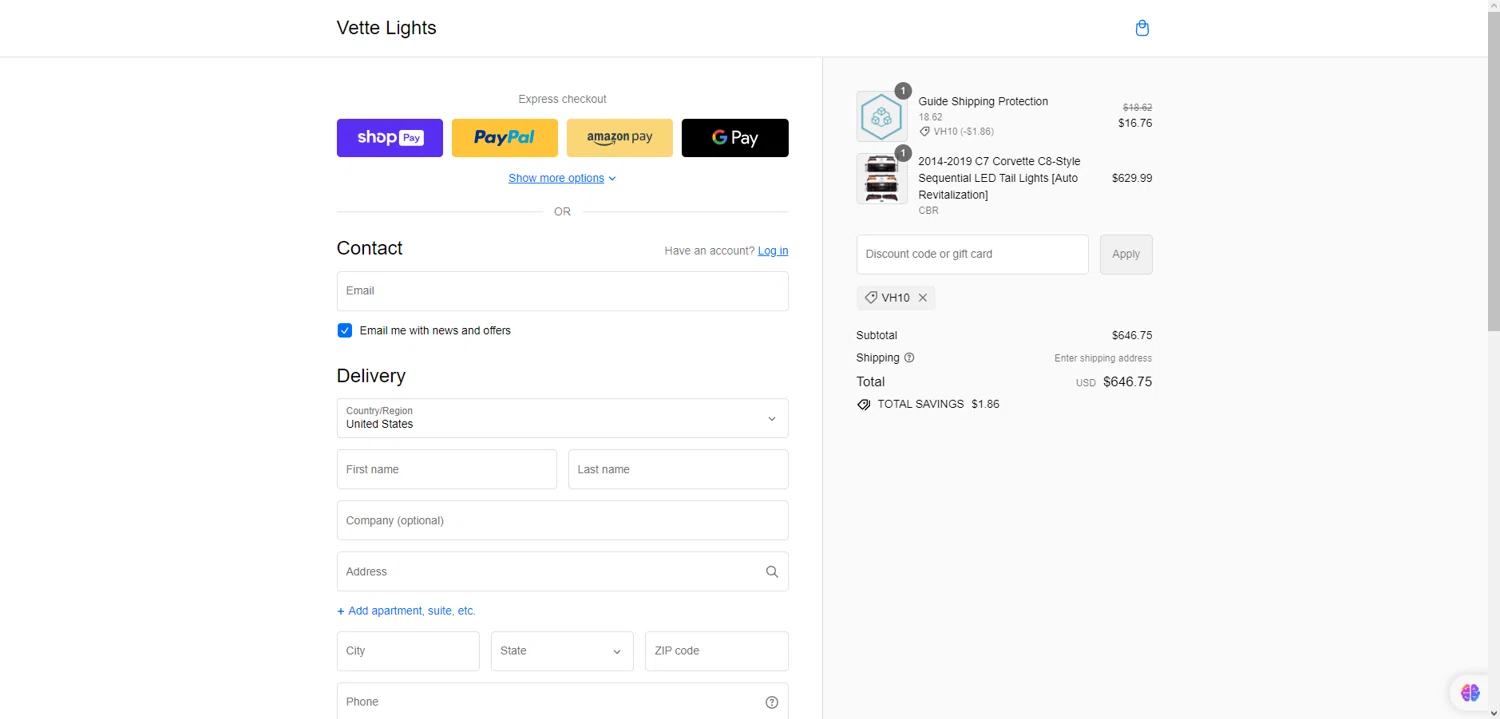Click the total amount $646.75
Screen dimensions: 1500x719
click(x=1128, y=382)
